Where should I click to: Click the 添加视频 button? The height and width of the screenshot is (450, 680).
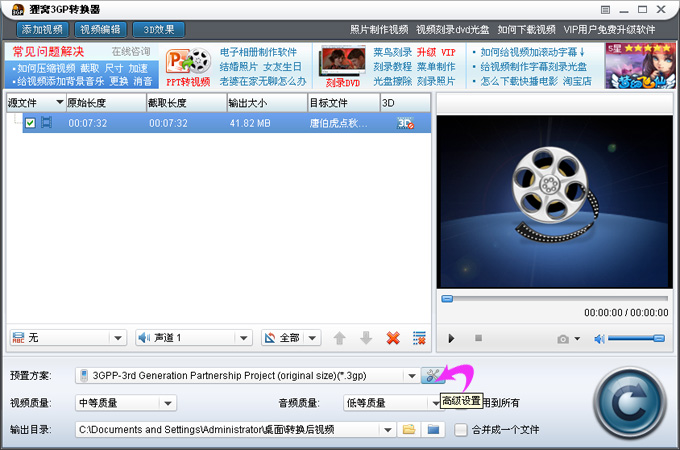[x=42, y=29]
